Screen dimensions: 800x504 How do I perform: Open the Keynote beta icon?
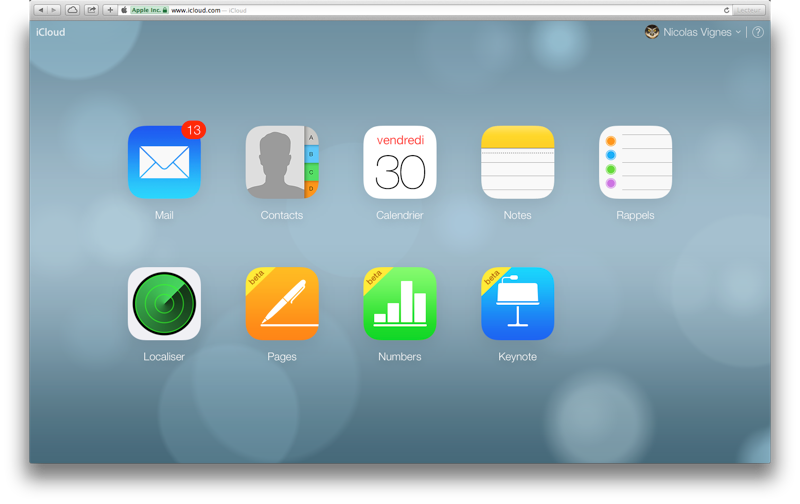517,304
